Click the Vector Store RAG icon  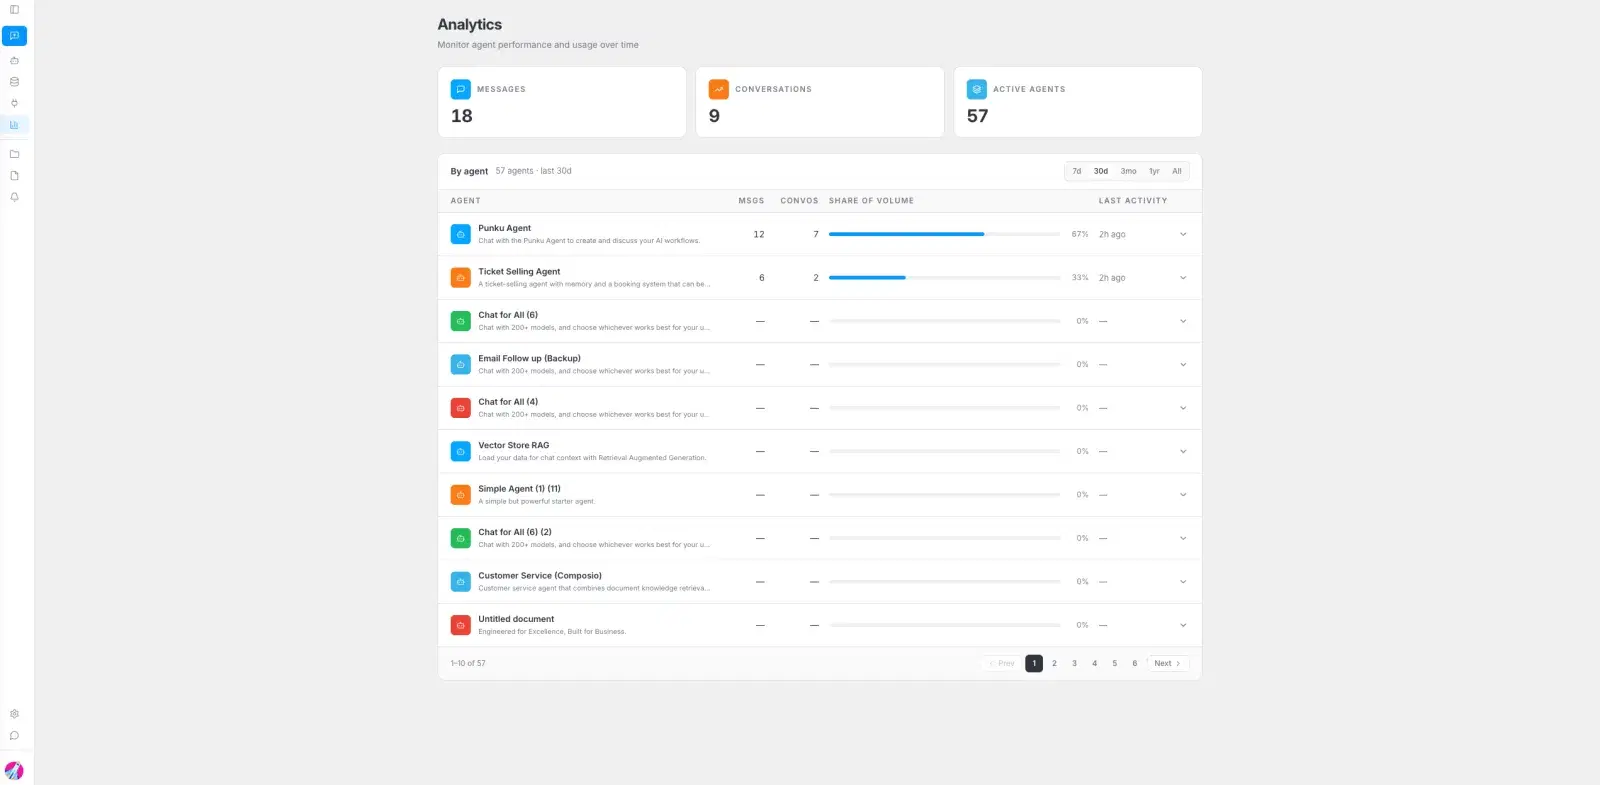(461, 452)
